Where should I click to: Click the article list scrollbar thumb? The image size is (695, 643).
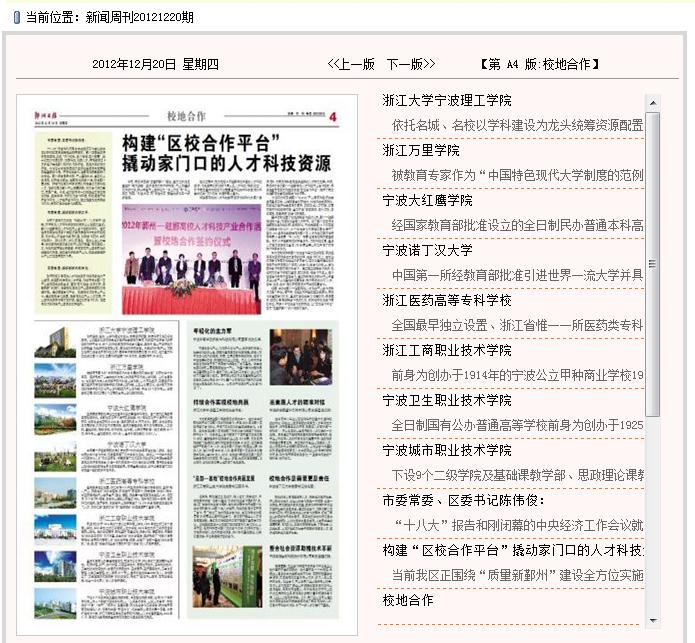point(653,264)
